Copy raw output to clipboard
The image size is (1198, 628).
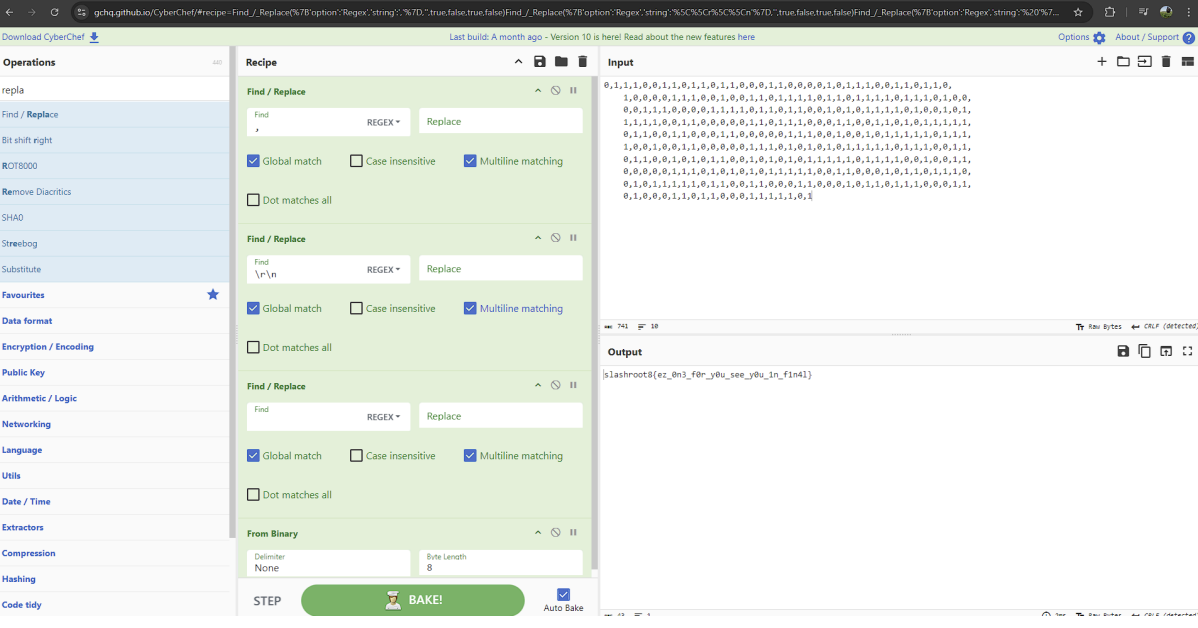[1145, 351]
